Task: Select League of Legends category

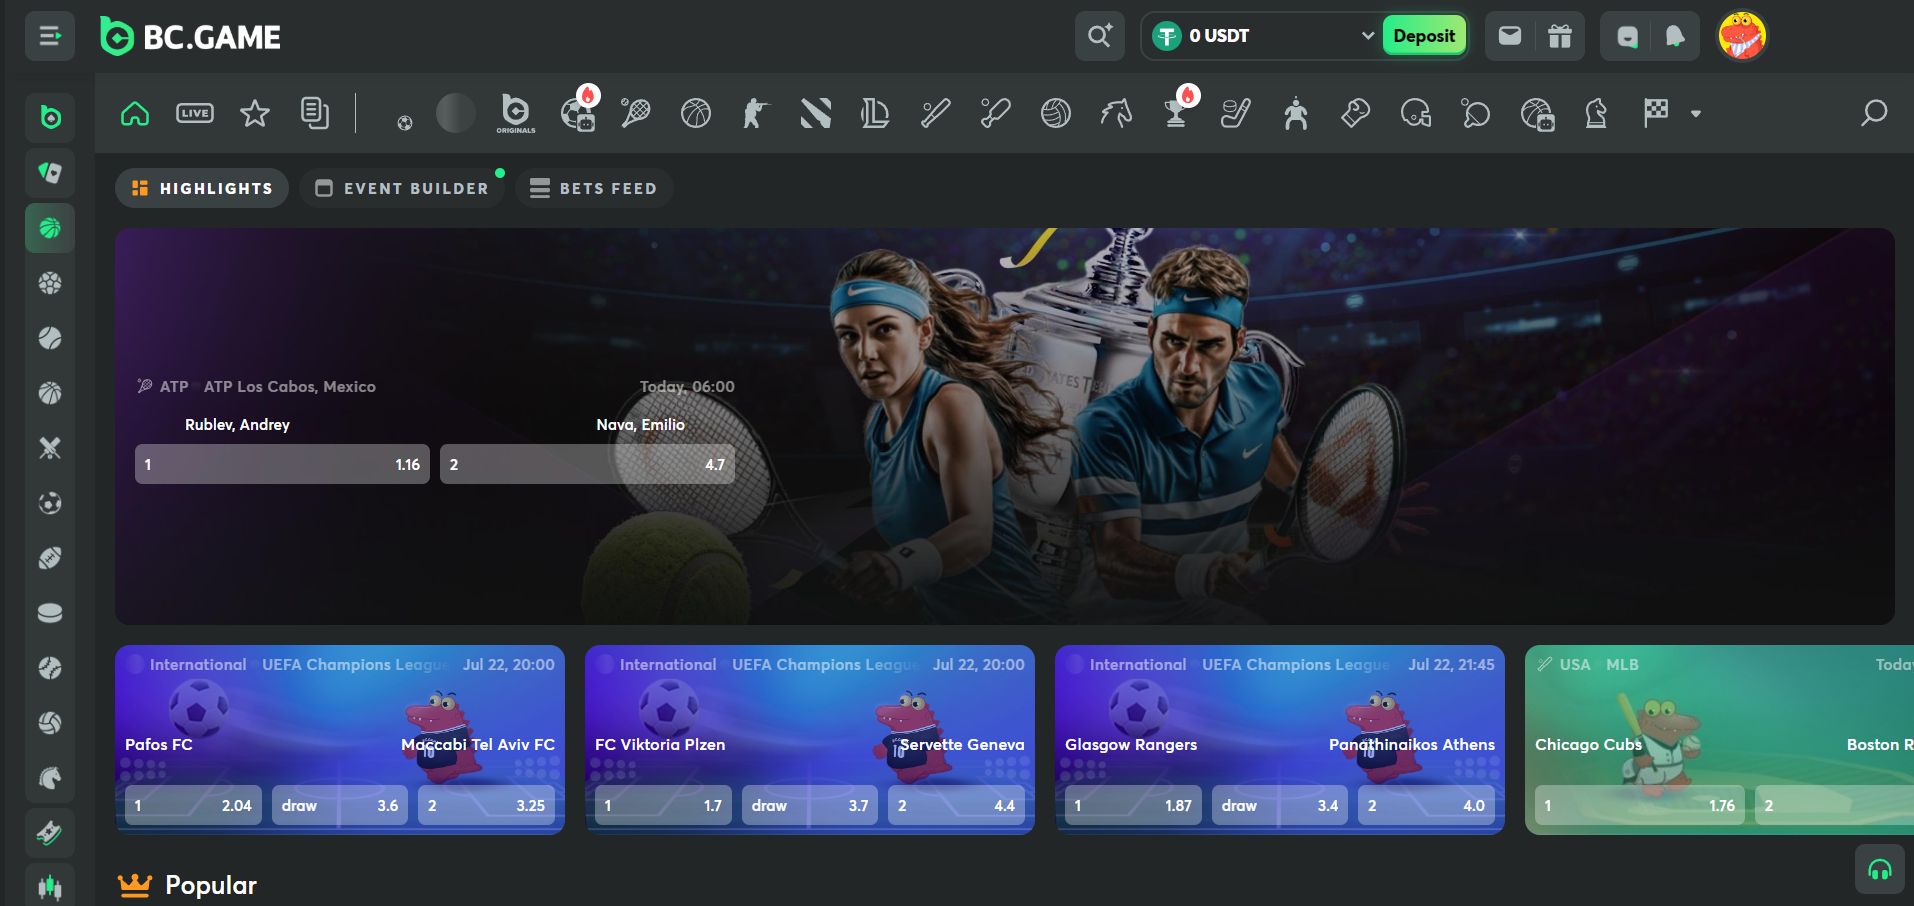Action: pos(875,113)
